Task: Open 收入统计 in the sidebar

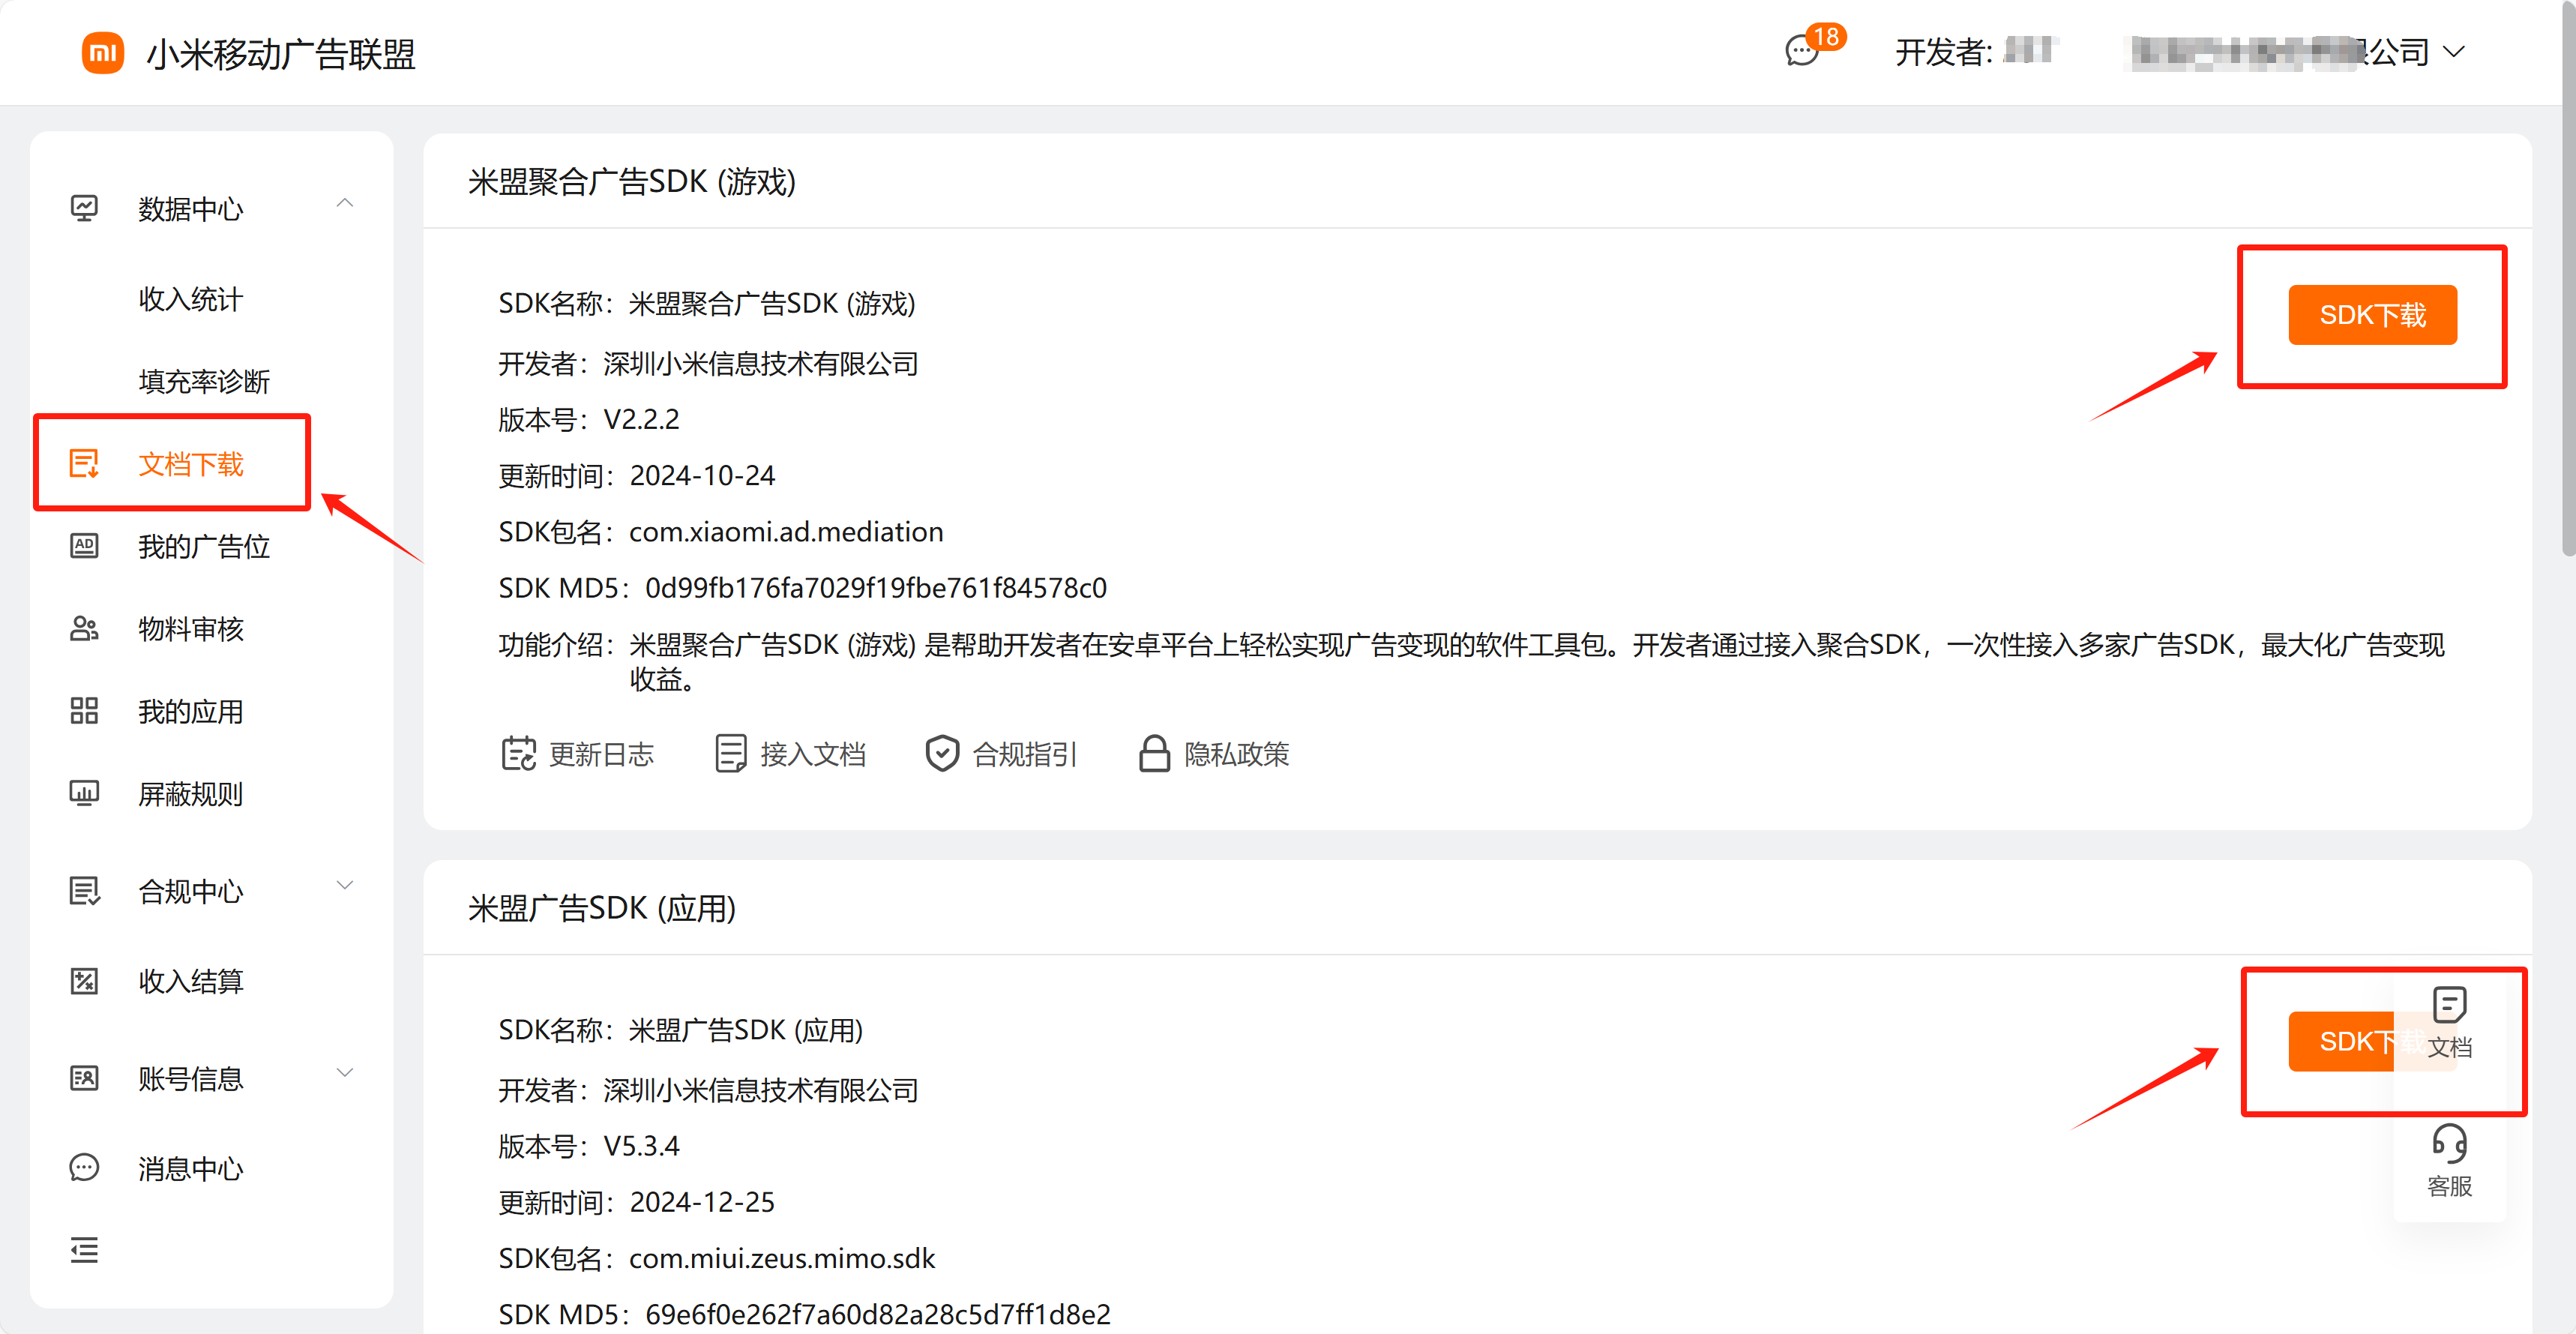Action: [x=191, y=299]
